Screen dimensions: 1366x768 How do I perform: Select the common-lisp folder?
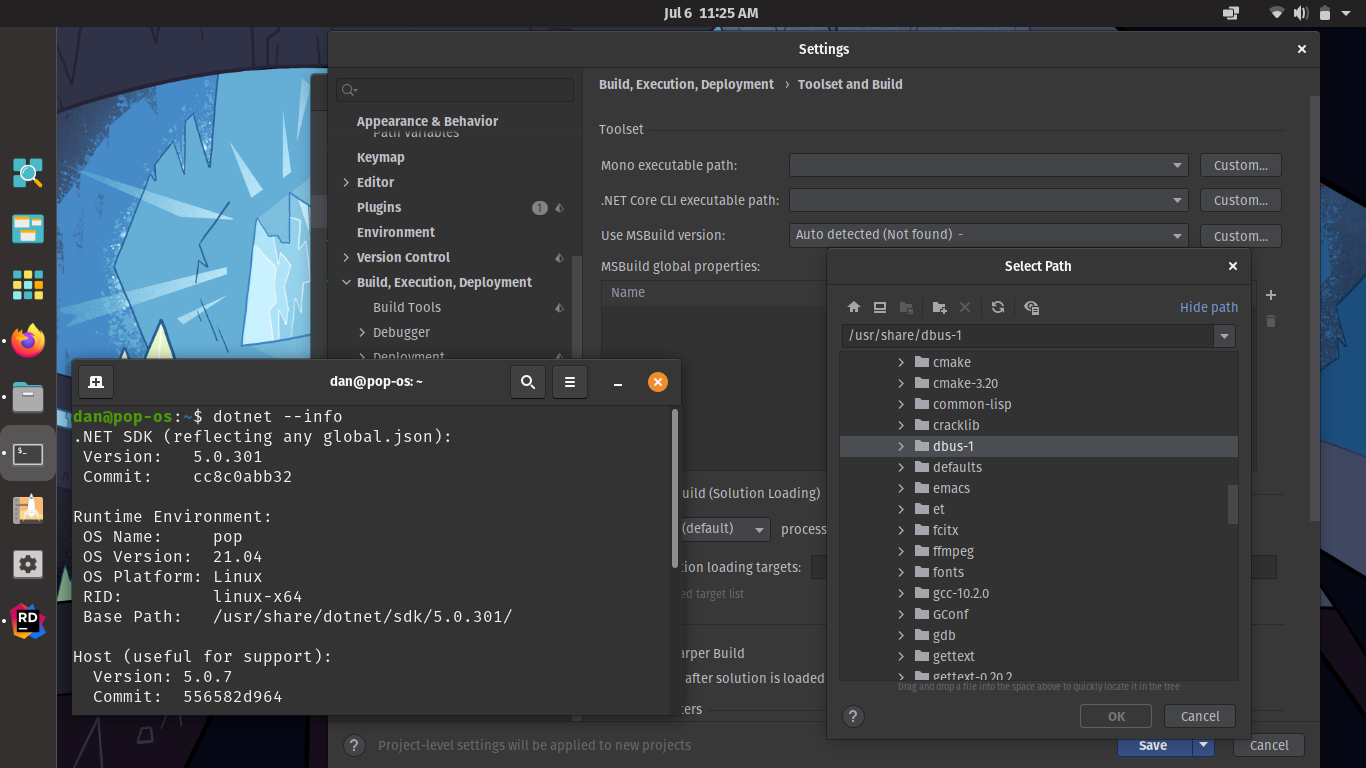[972, 404]
